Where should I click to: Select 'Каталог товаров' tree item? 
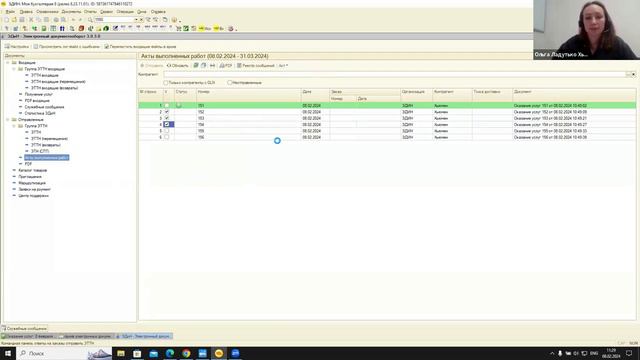coord(33,170)
